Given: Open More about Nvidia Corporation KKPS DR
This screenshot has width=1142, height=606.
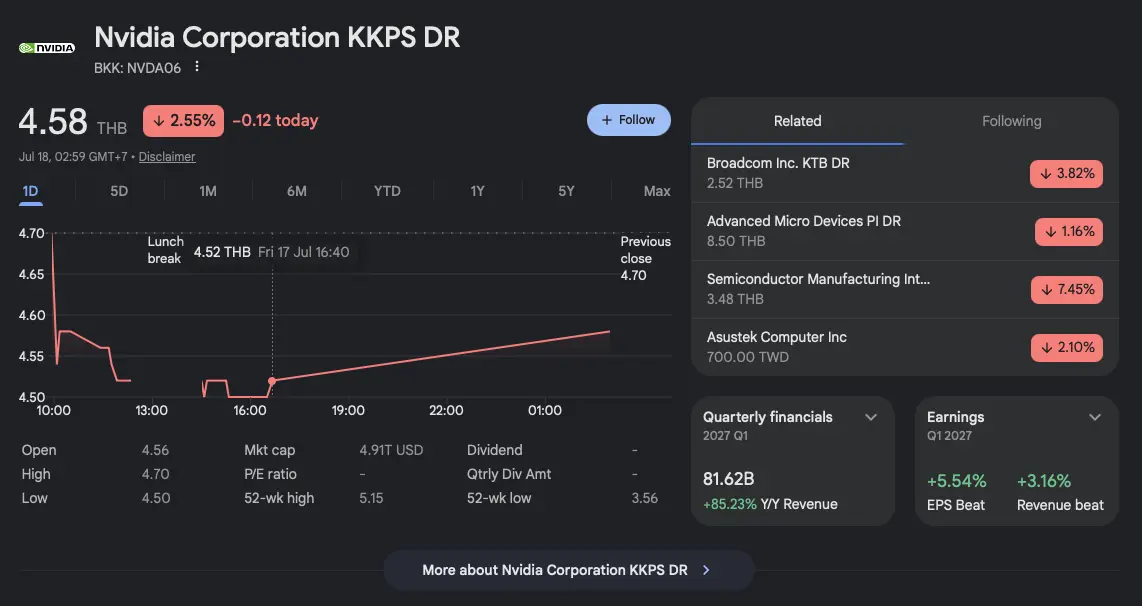Looking at the screenshot, I should [x=569, y=570].
